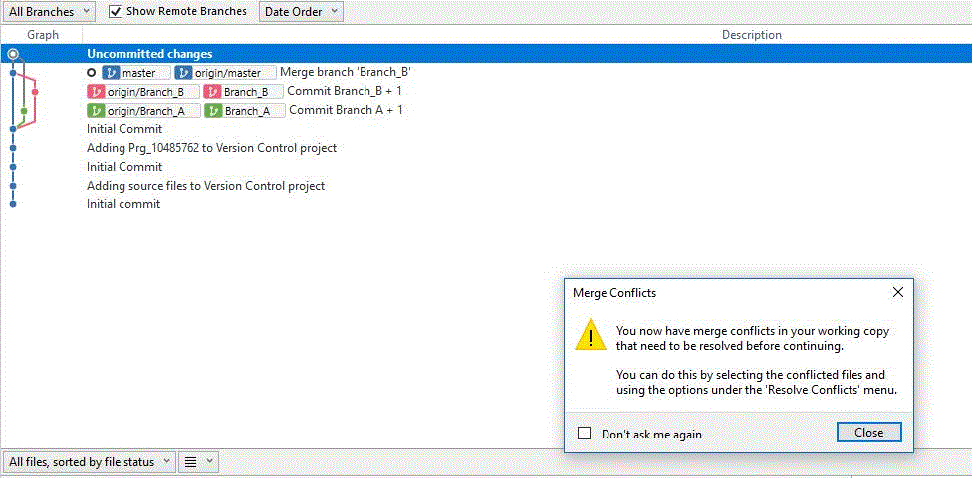The image size is (972, 478).
Task: Check the Don't ask me again box
Action: 584,433
